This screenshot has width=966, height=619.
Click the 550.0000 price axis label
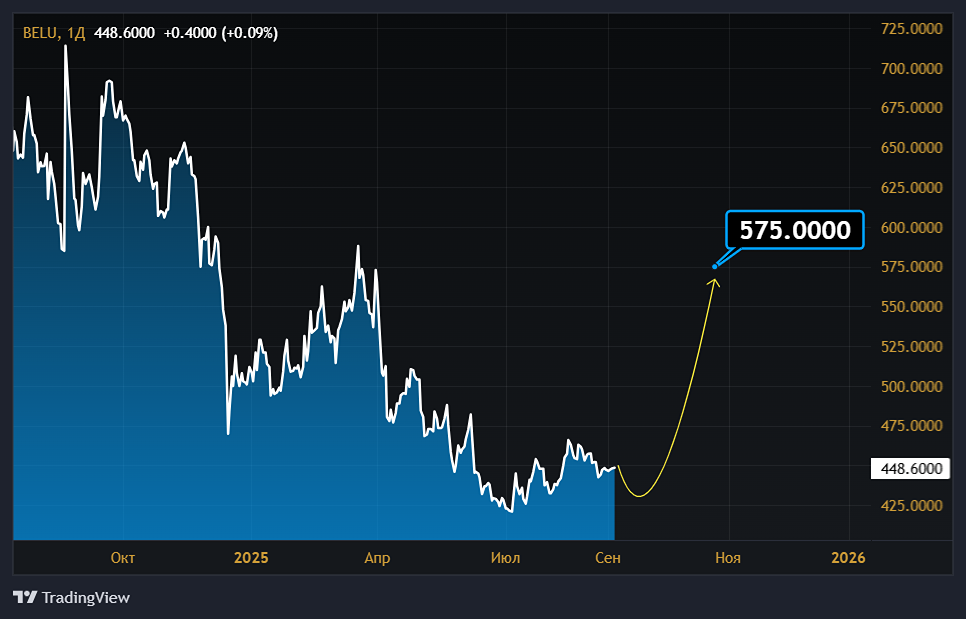(912, 307)
